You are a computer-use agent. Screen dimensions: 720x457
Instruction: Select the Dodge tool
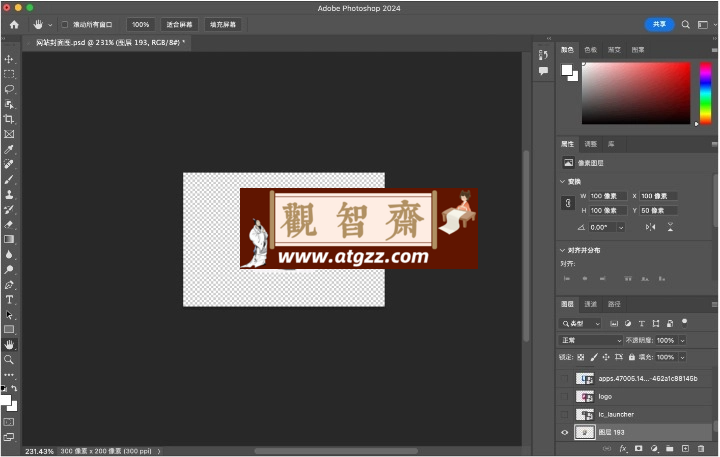[x=9, y=270]
